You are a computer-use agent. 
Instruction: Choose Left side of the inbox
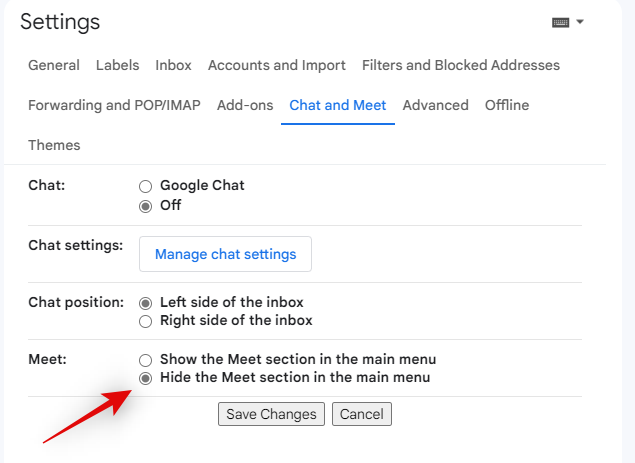point(146,302)
